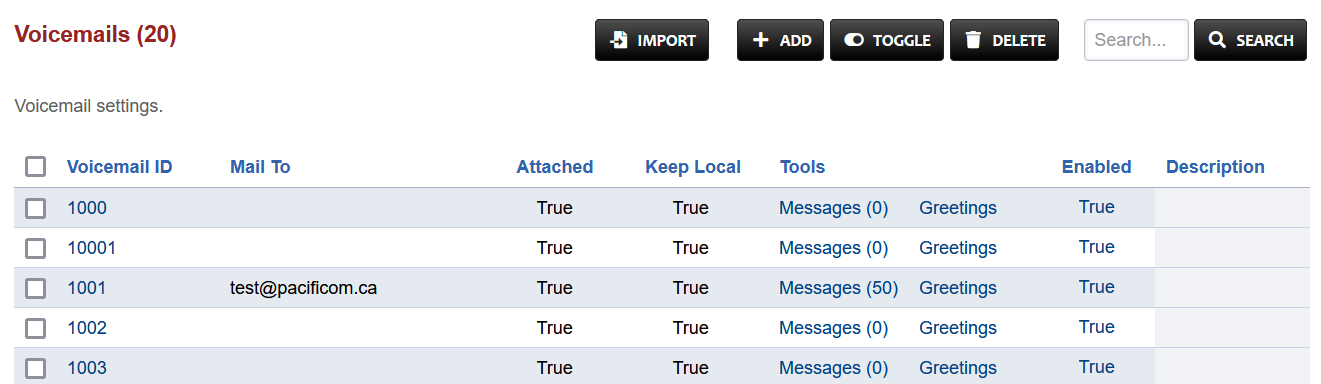The image size is (1321, 384).
Task: Open voicemail ID 1003
Action: point(87,368)
